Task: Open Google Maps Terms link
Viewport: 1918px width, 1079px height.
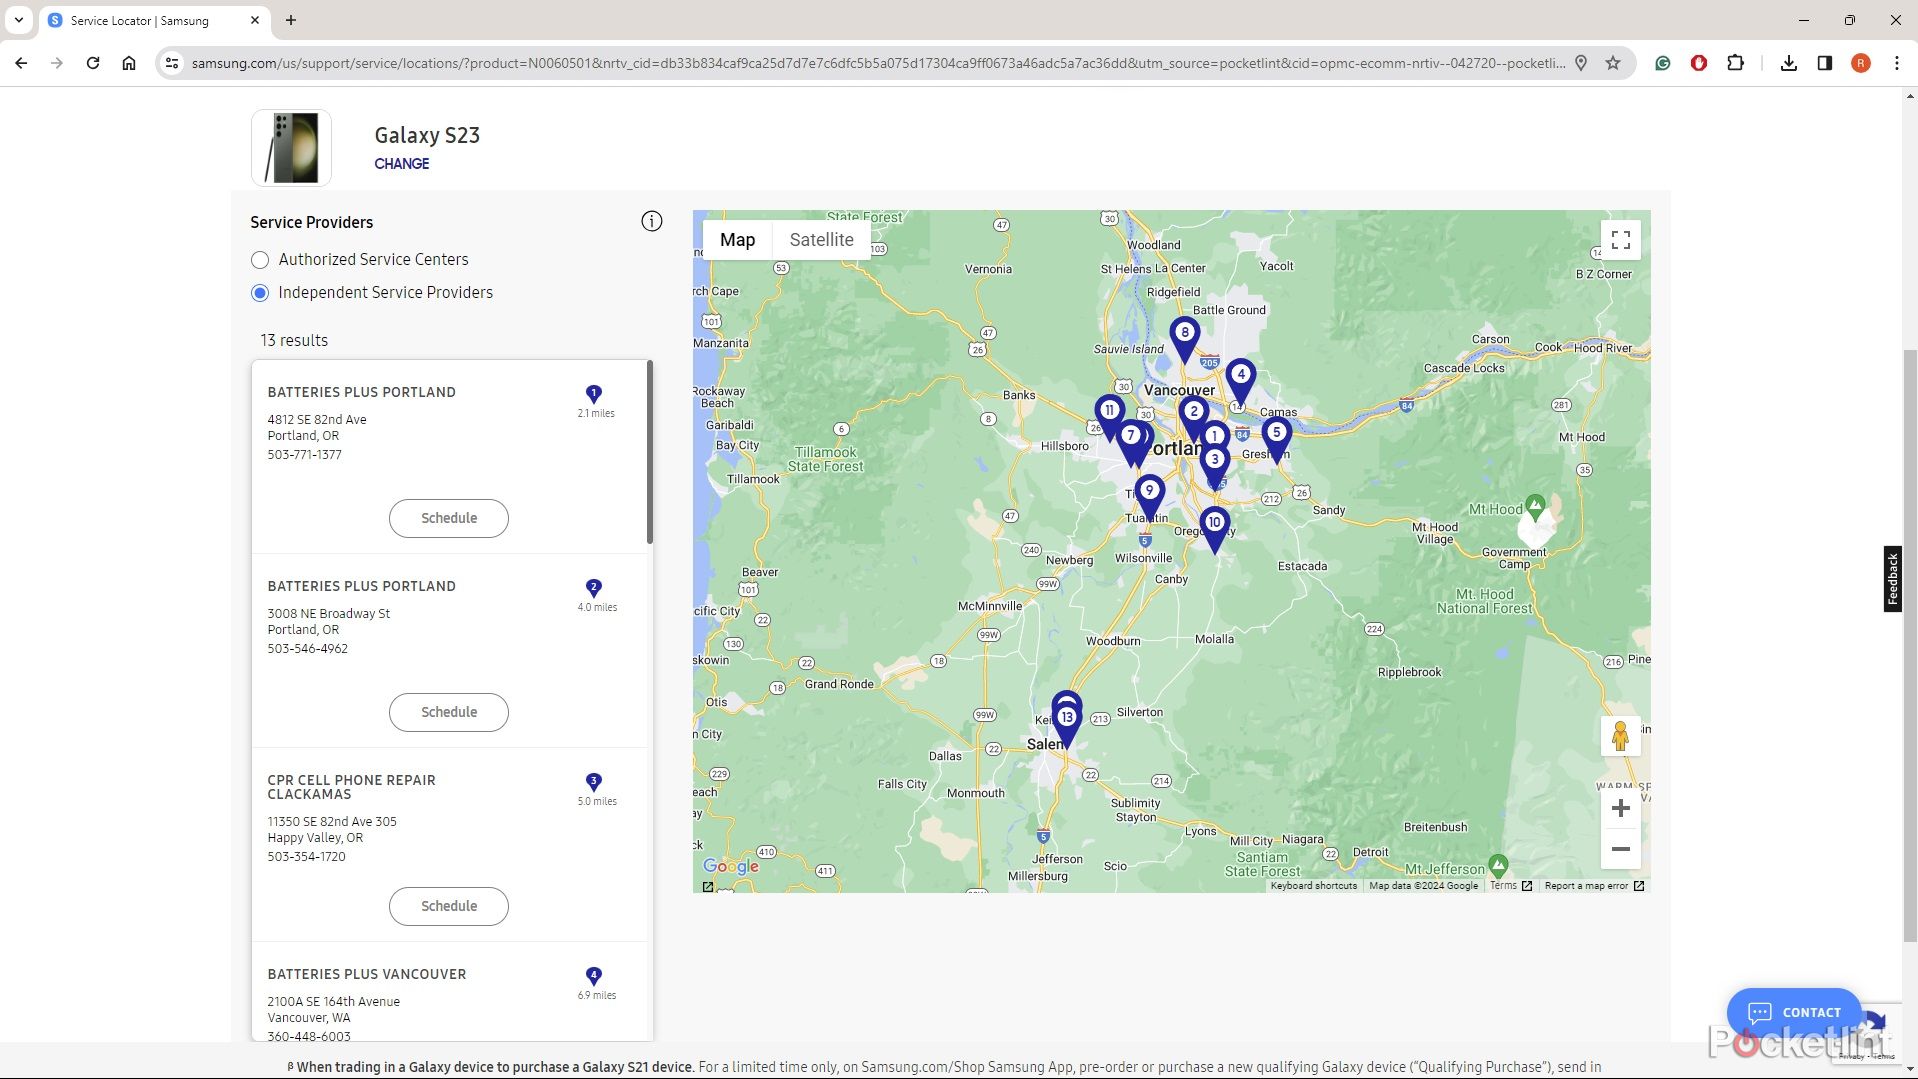Action: tap(1504, 886)
